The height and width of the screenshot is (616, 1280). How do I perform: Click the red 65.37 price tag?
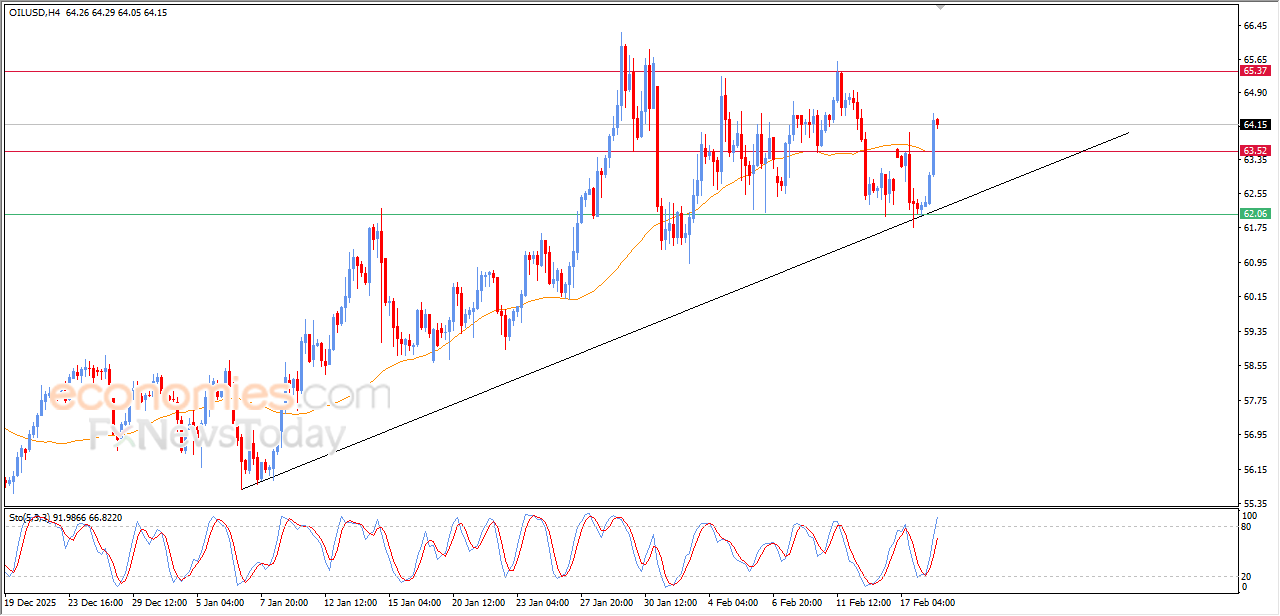1254,71
